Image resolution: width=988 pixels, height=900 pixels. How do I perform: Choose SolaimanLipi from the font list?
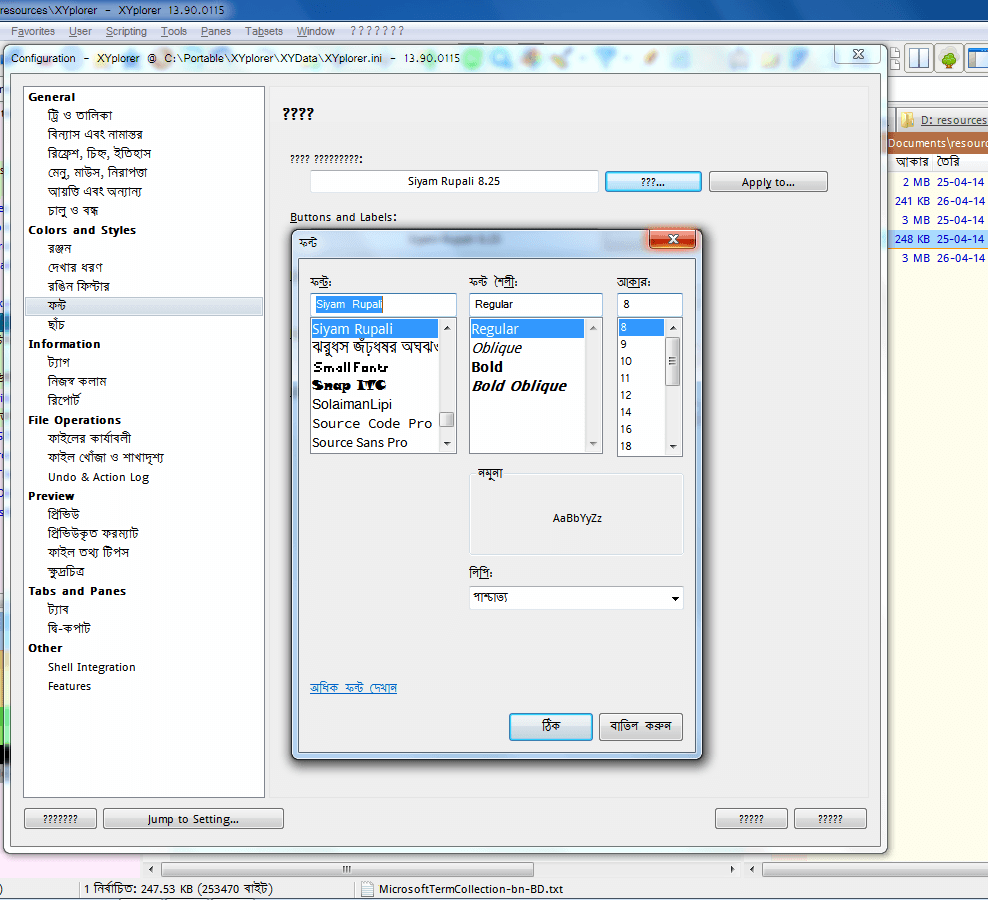click(352, 404)
